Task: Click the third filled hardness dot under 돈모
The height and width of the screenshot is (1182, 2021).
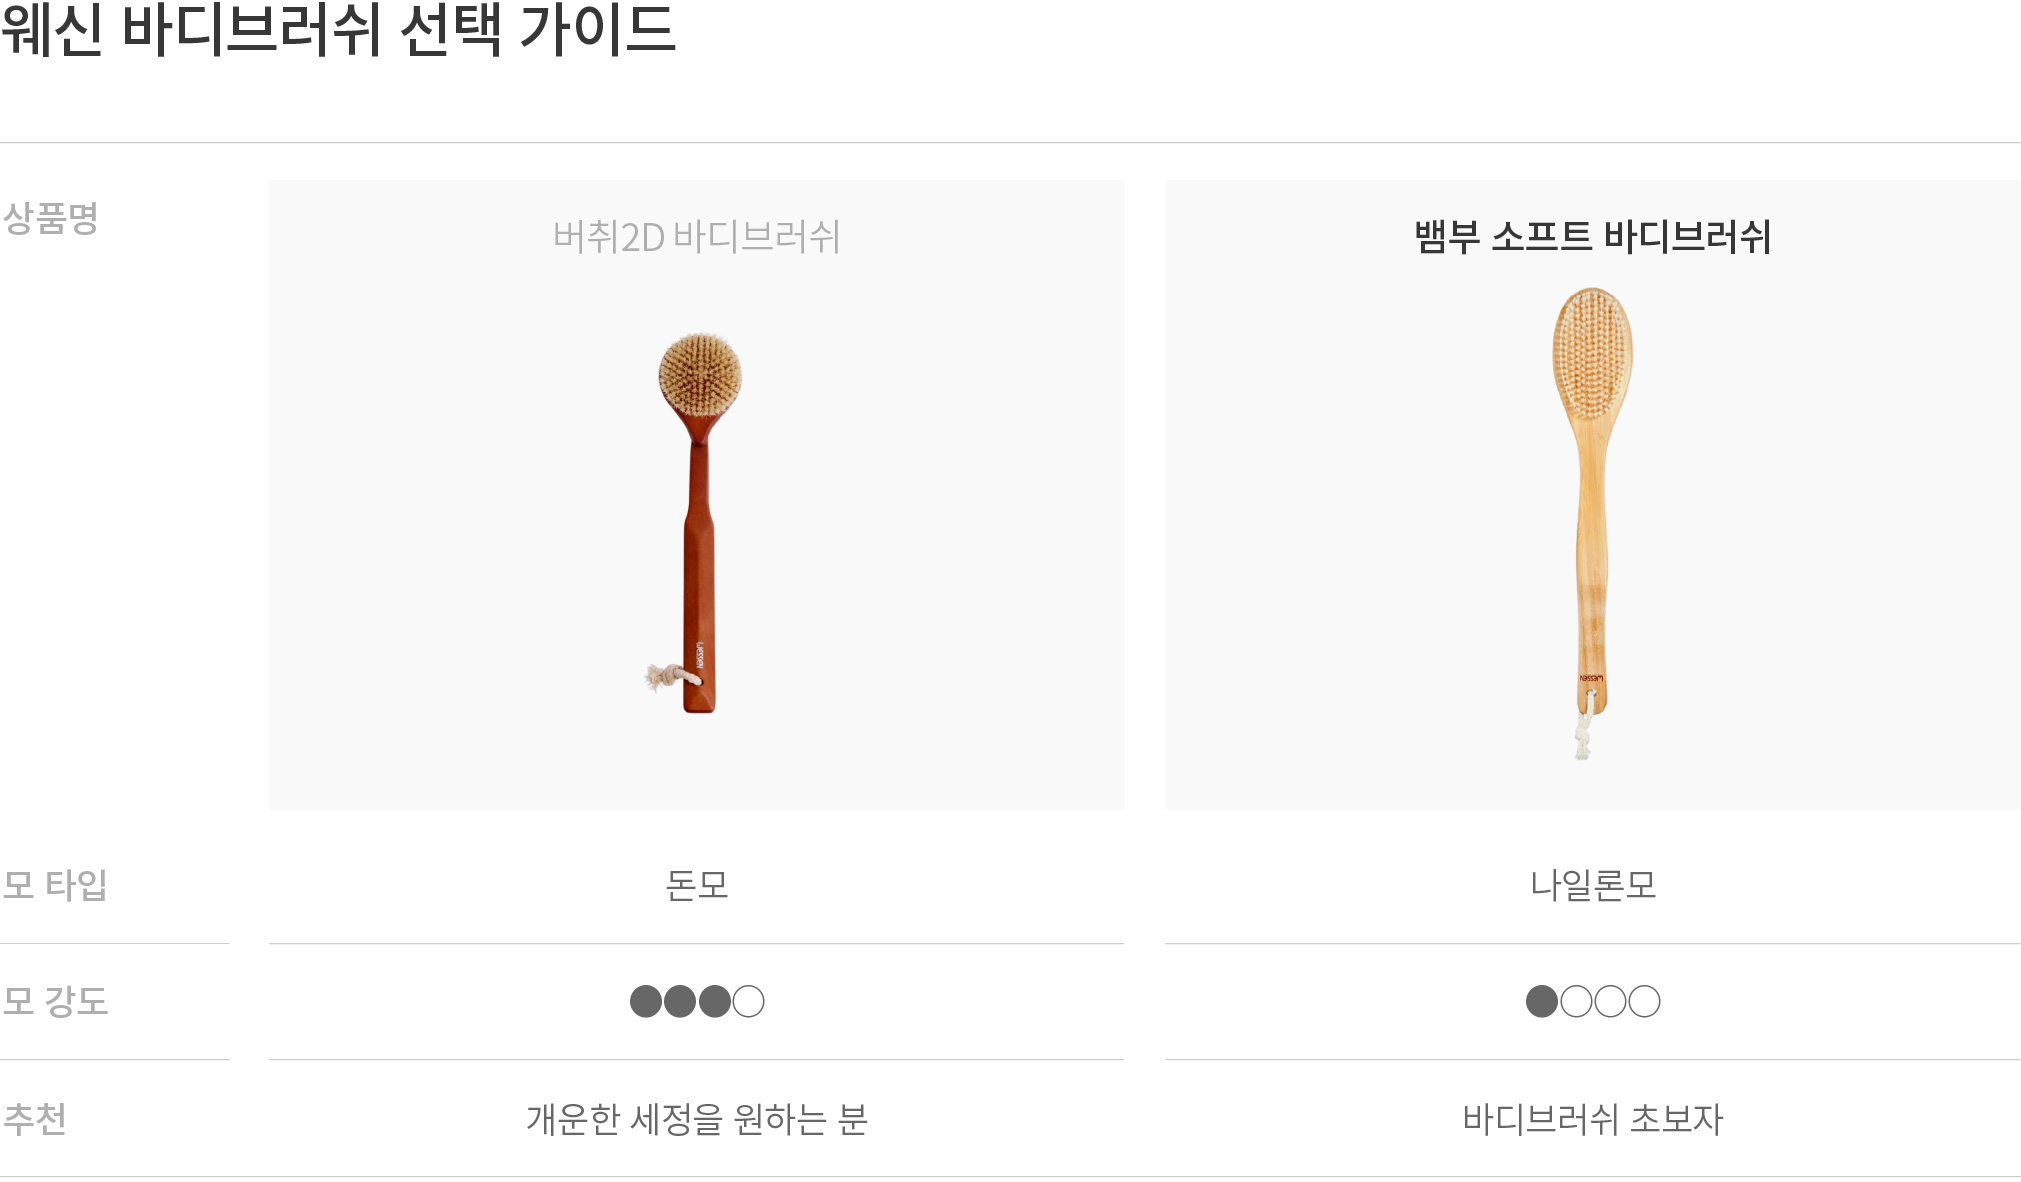Action: click(714, 1001)
